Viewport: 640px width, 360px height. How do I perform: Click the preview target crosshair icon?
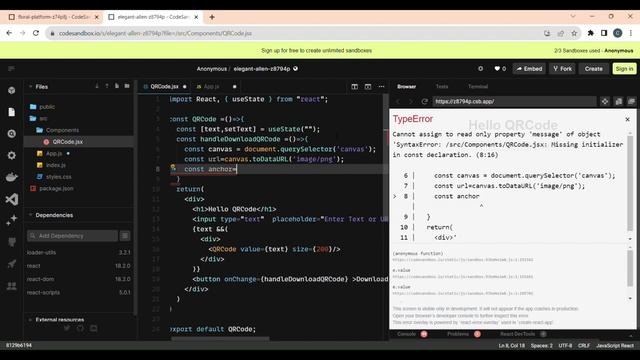pyautogui.click(x=604, y=101)
